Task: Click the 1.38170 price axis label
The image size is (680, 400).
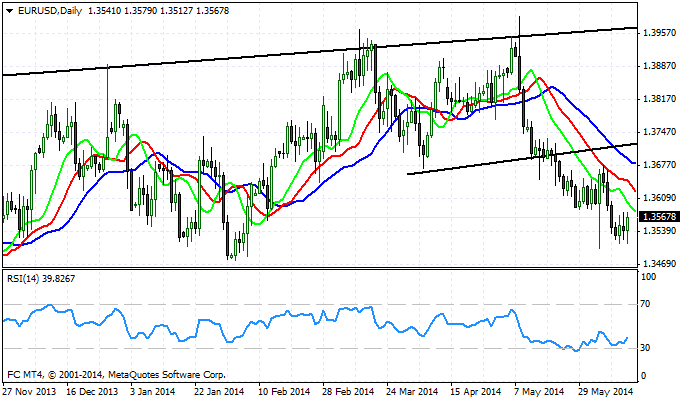Action: tap(660, 99)
